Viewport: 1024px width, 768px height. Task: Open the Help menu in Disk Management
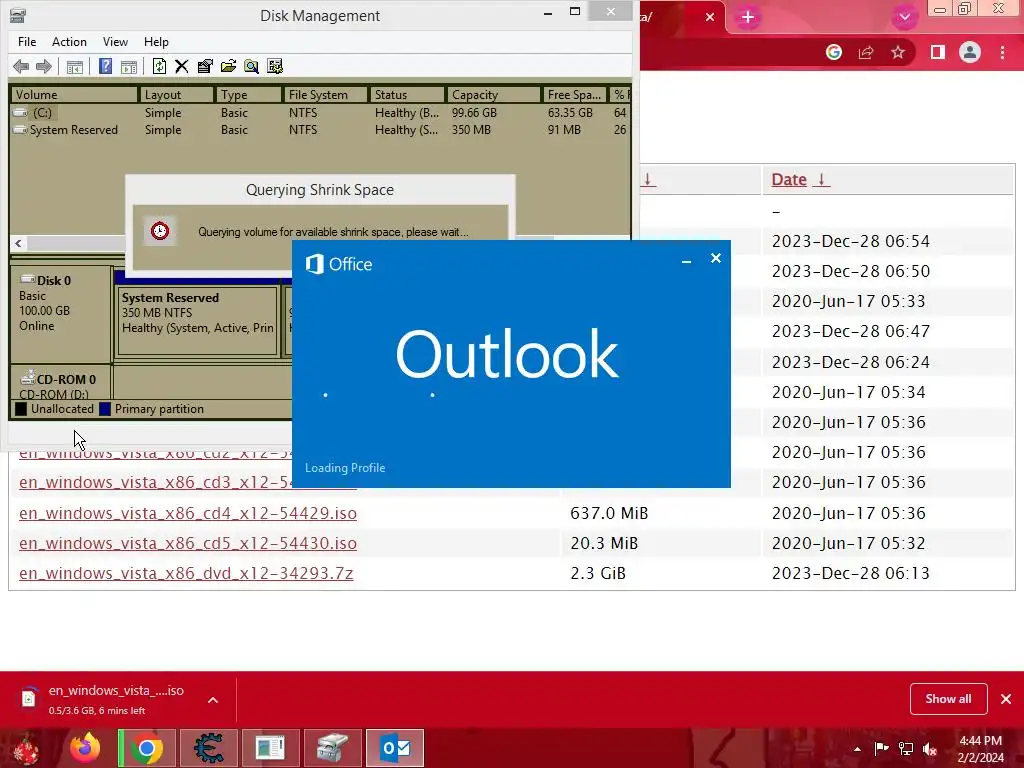tap(156, 42)
